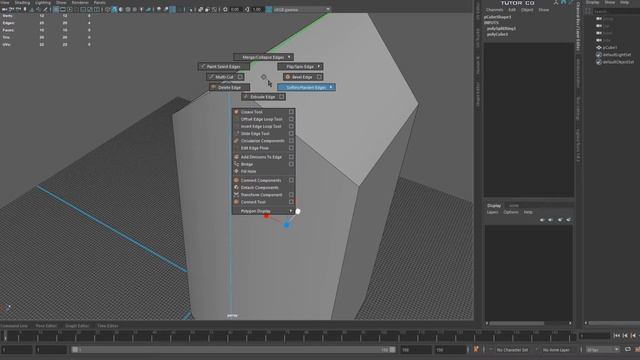The width and height of the screenshot is (640, 360).
Task: Click the lock camera icon
Action: click(12, 9)
